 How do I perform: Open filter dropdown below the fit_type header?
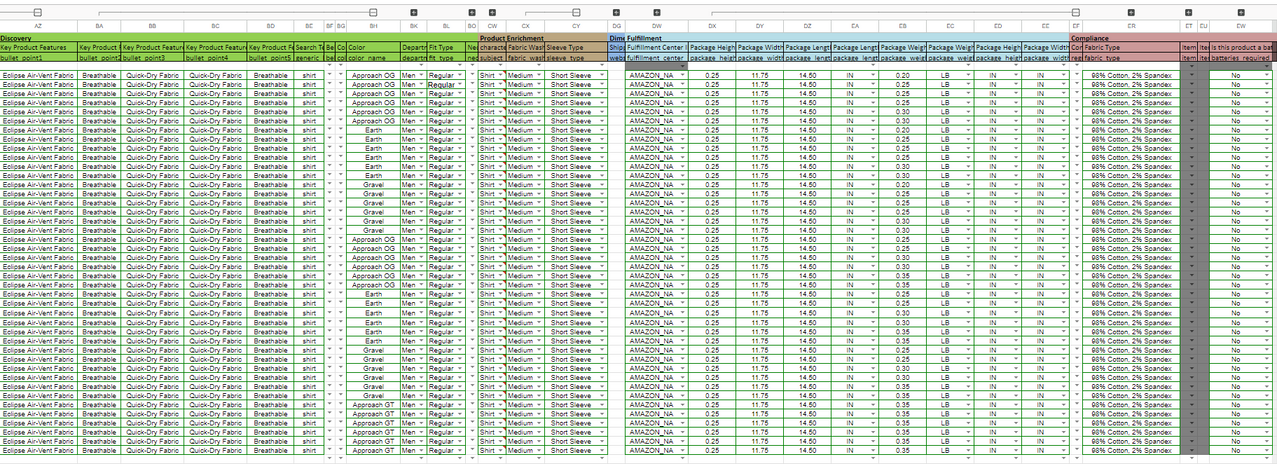pos(461,66)
